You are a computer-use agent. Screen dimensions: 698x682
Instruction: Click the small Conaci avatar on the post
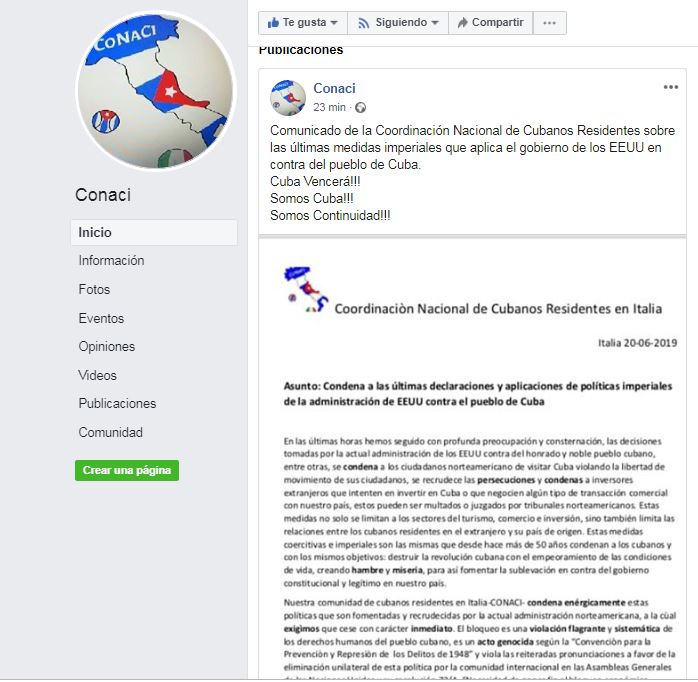coord(288,98)
